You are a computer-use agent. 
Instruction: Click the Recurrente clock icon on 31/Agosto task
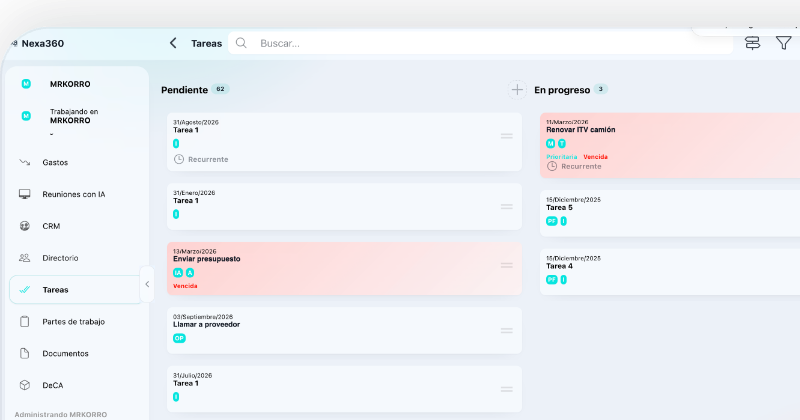coord(179,159)
